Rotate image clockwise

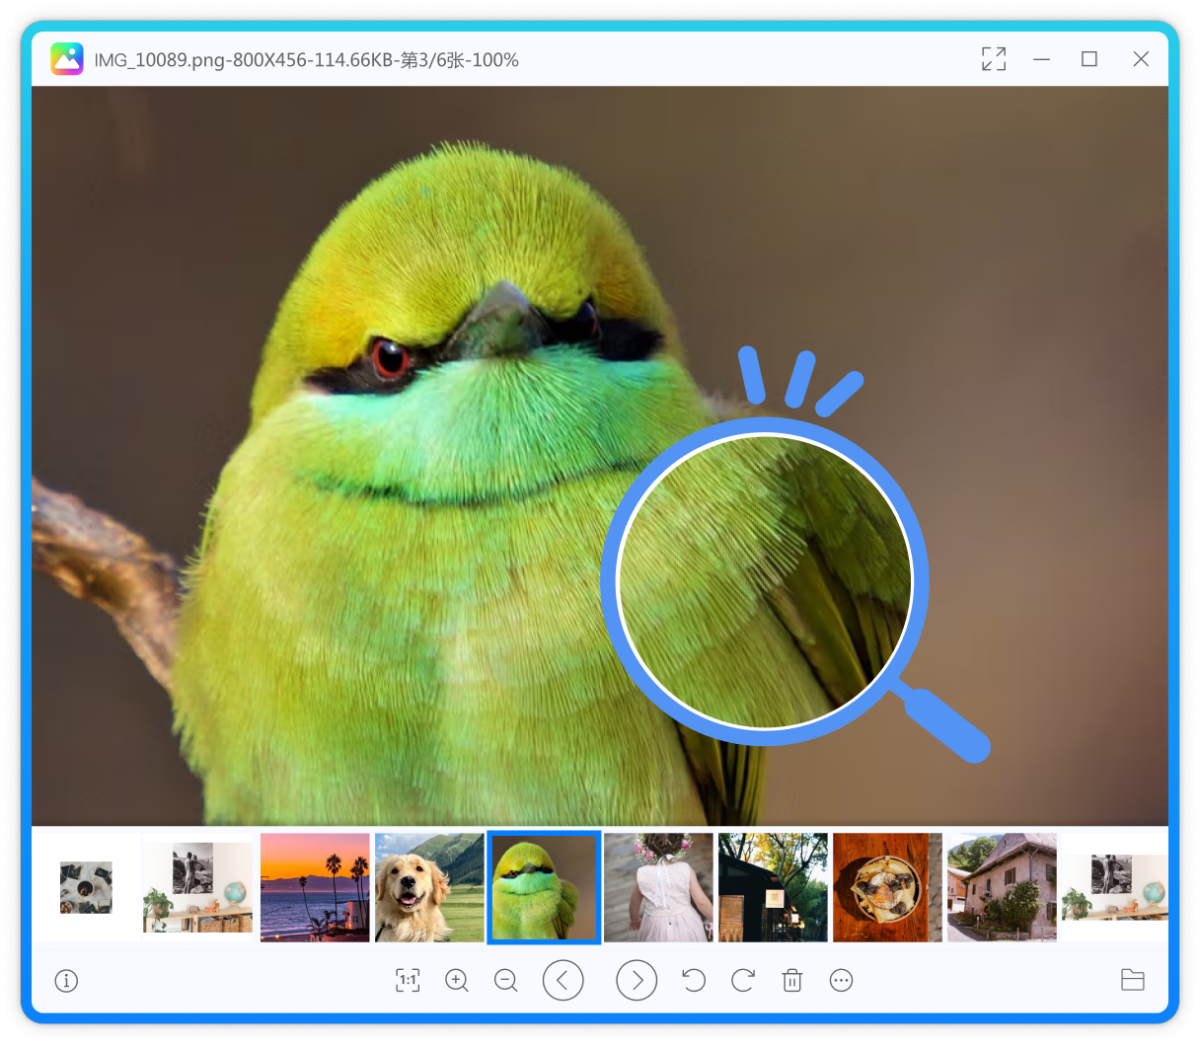pyautogui.click(x=743, y=980)
